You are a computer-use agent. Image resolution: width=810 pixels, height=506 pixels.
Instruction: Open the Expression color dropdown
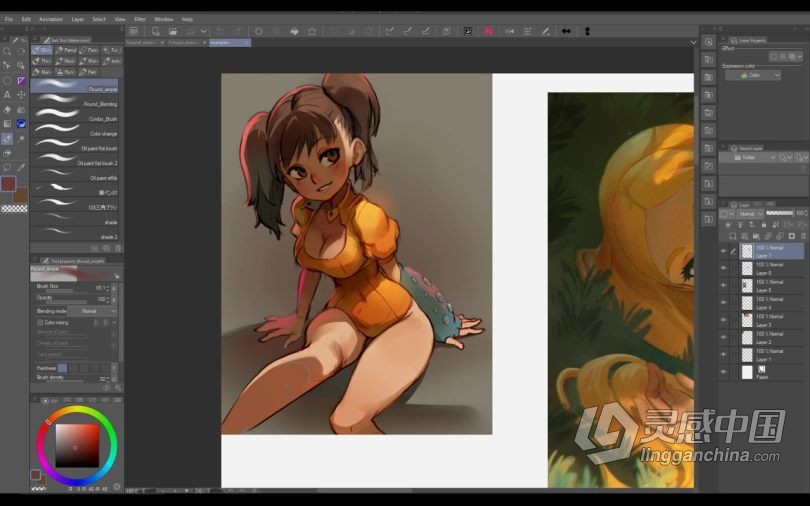click(x=753, y=75)
